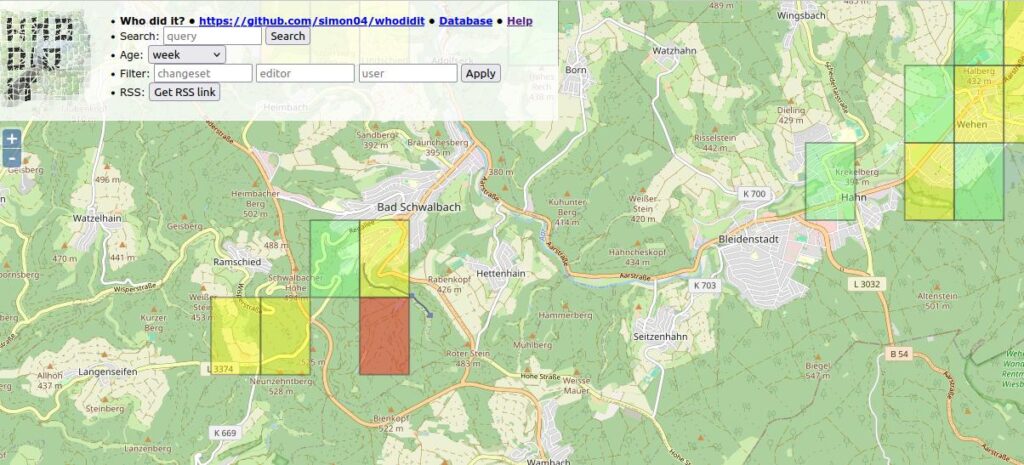The image size is (1024, 465).
Task: Click the K 669 road shield
Action: point(225,432)
